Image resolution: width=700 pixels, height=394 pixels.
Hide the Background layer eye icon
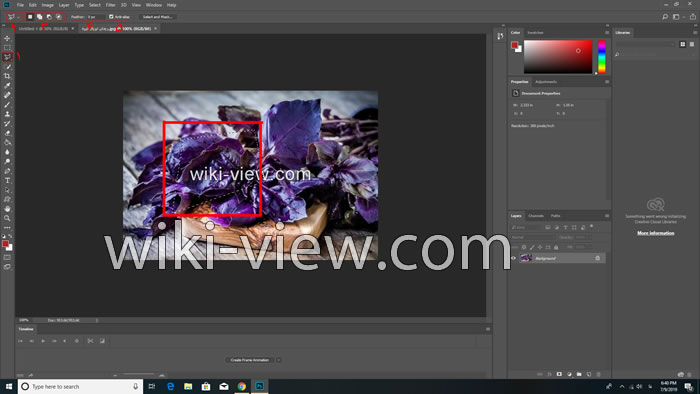513,258
